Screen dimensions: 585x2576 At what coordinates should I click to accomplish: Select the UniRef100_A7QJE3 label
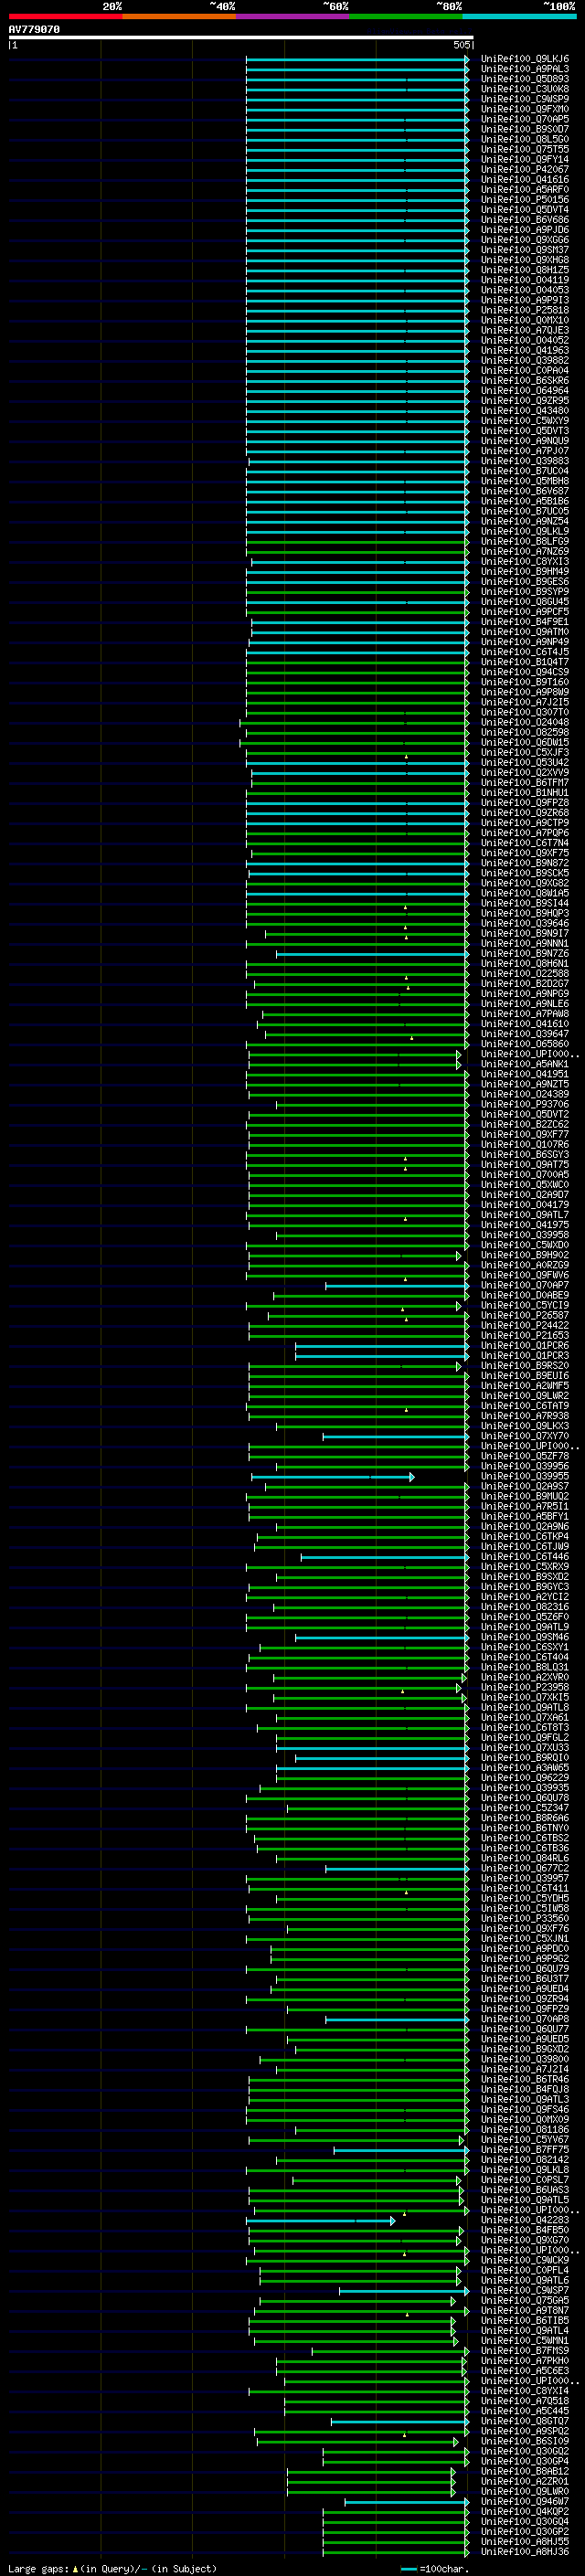coord(524,331)
